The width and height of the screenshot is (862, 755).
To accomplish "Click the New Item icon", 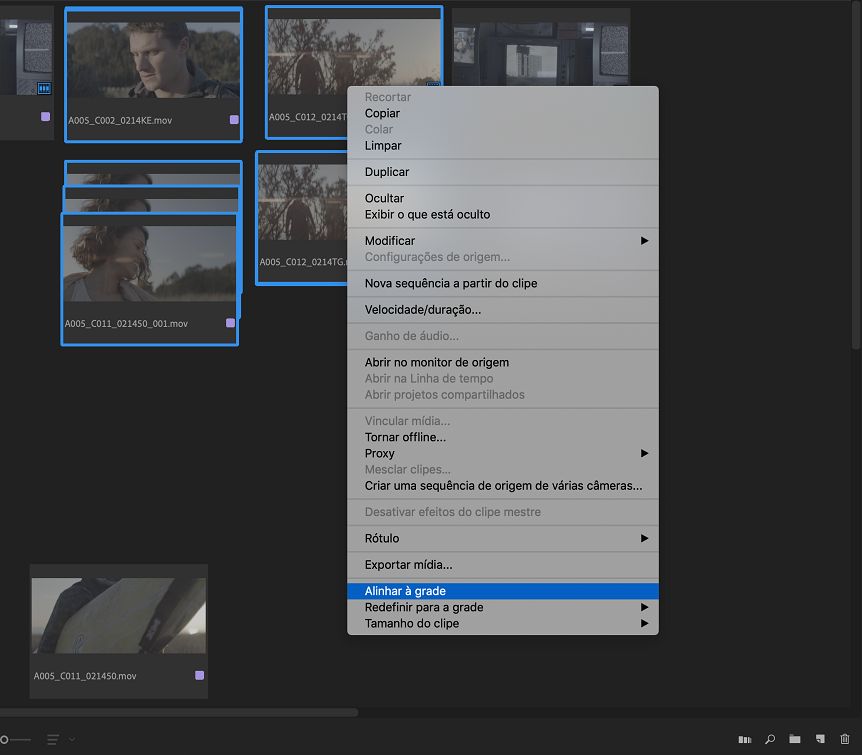I will (820, 739).
